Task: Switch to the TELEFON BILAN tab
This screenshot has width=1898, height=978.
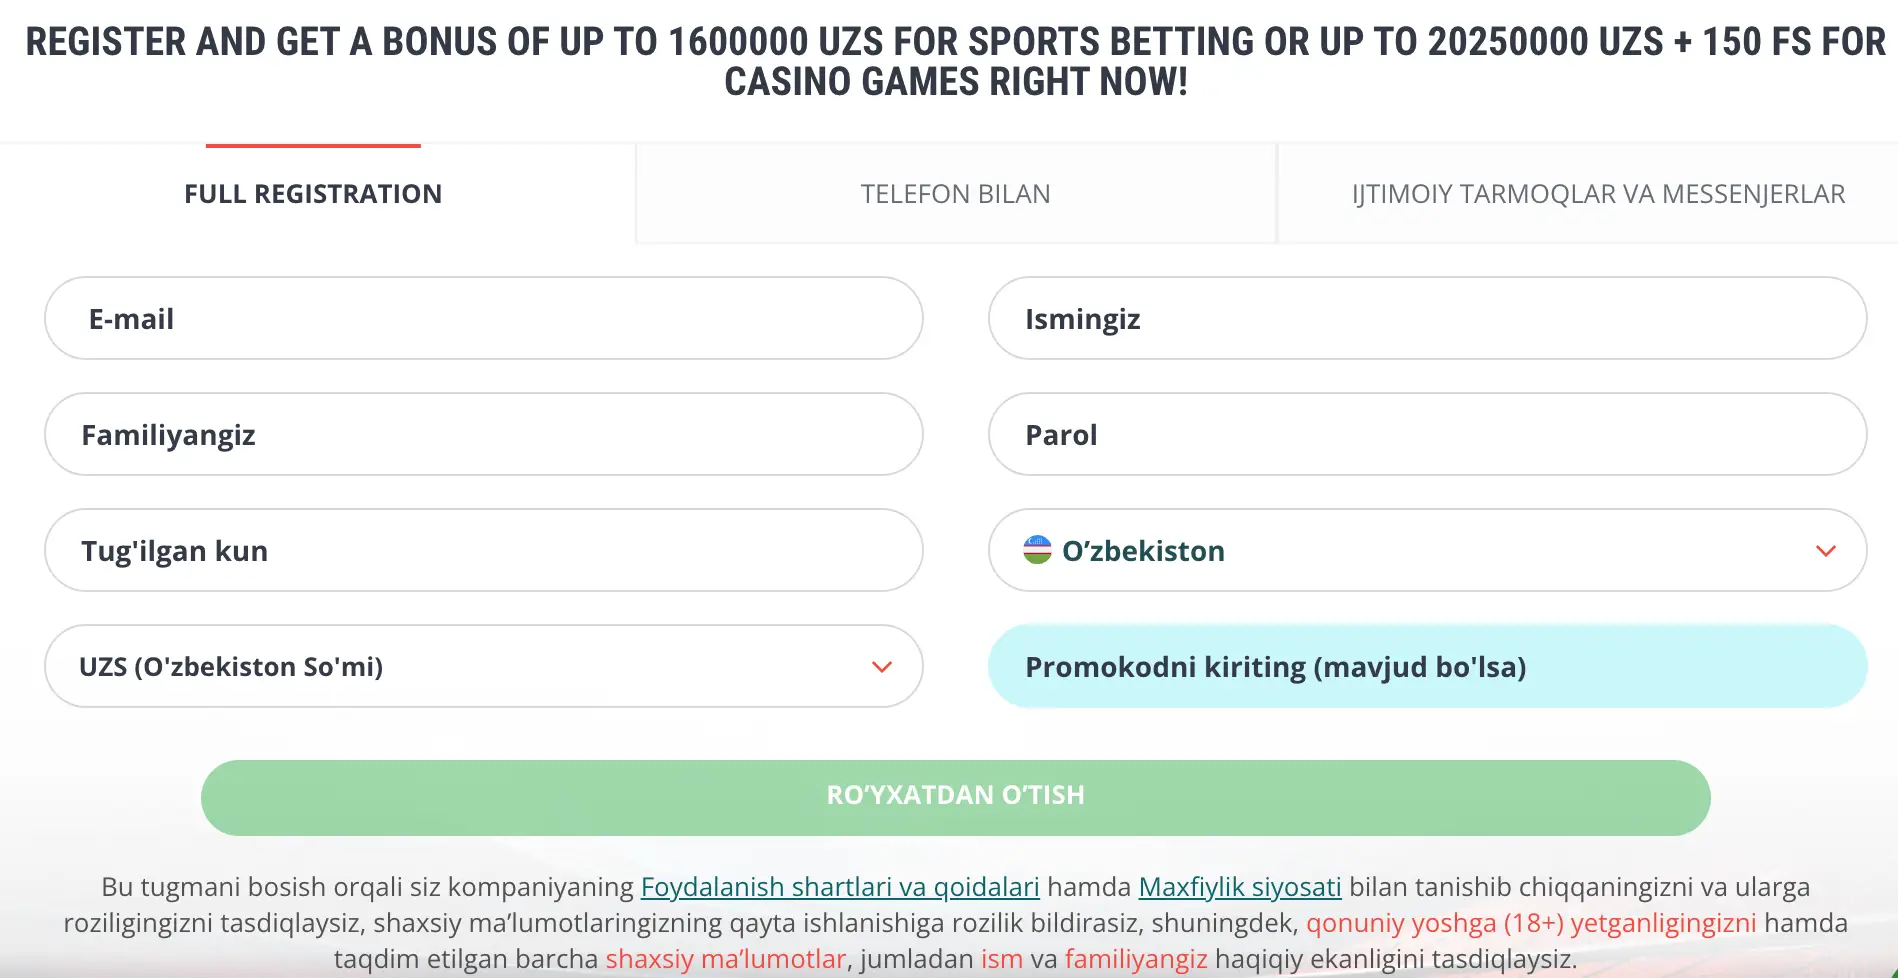Action: [954, 193]
